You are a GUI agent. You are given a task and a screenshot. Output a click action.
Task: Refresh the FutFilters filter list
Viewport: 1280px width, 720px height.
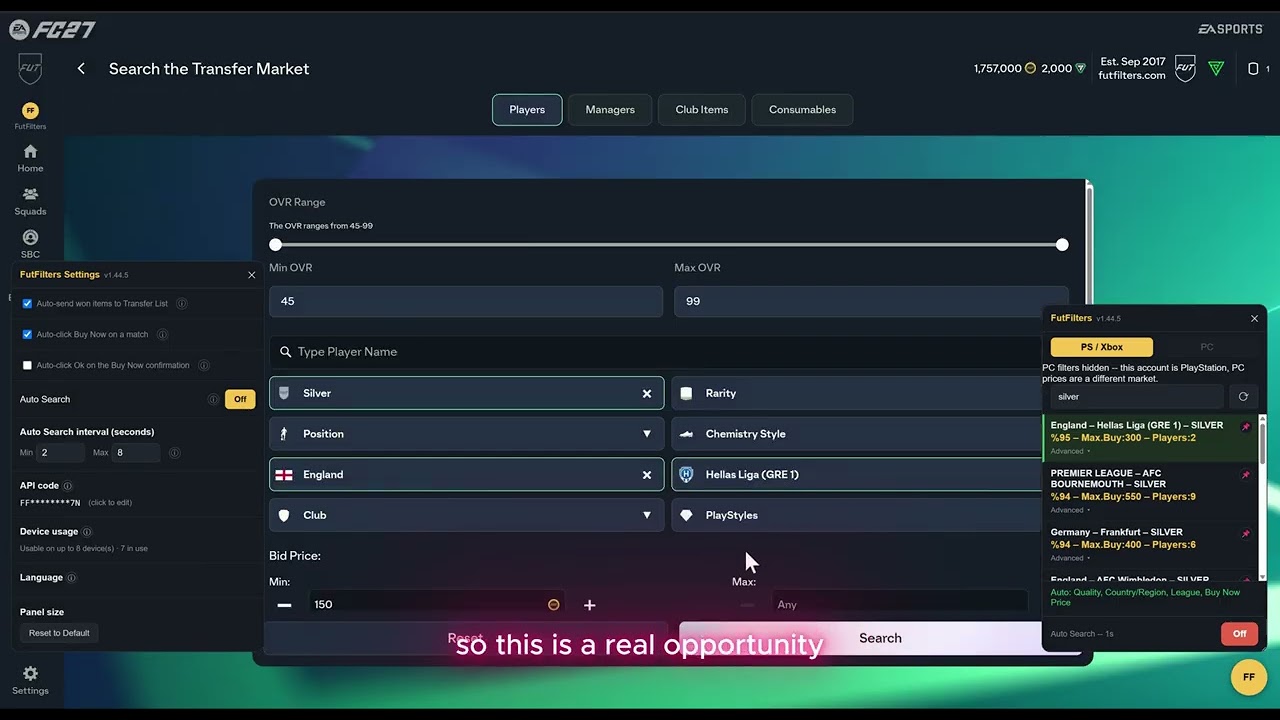pos(1243,397)
